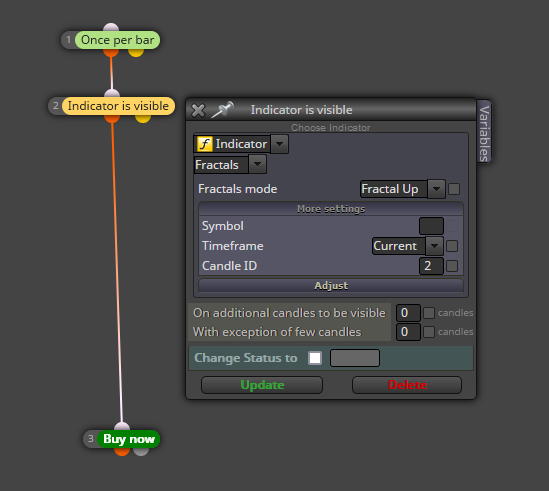This screenshot has width=549, height=491.
Task: Click the Change Status to value field
Action: (355, 358)
